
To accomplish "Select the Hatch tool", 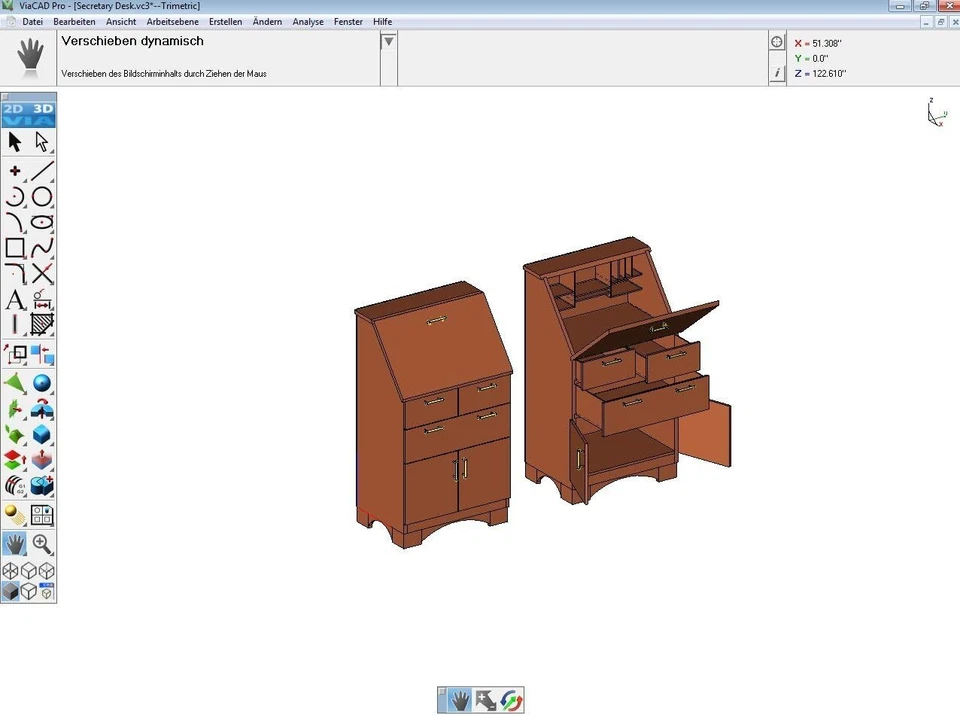I will (x=42, y=325).
